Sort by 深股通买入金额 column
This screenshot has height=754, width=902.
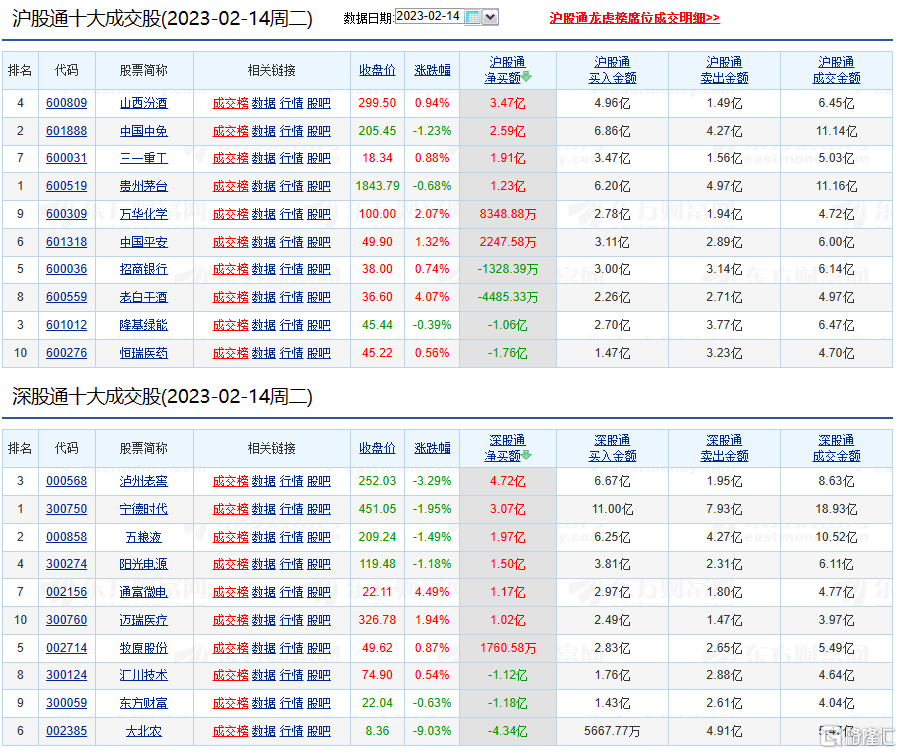click(x=612, y=448)
